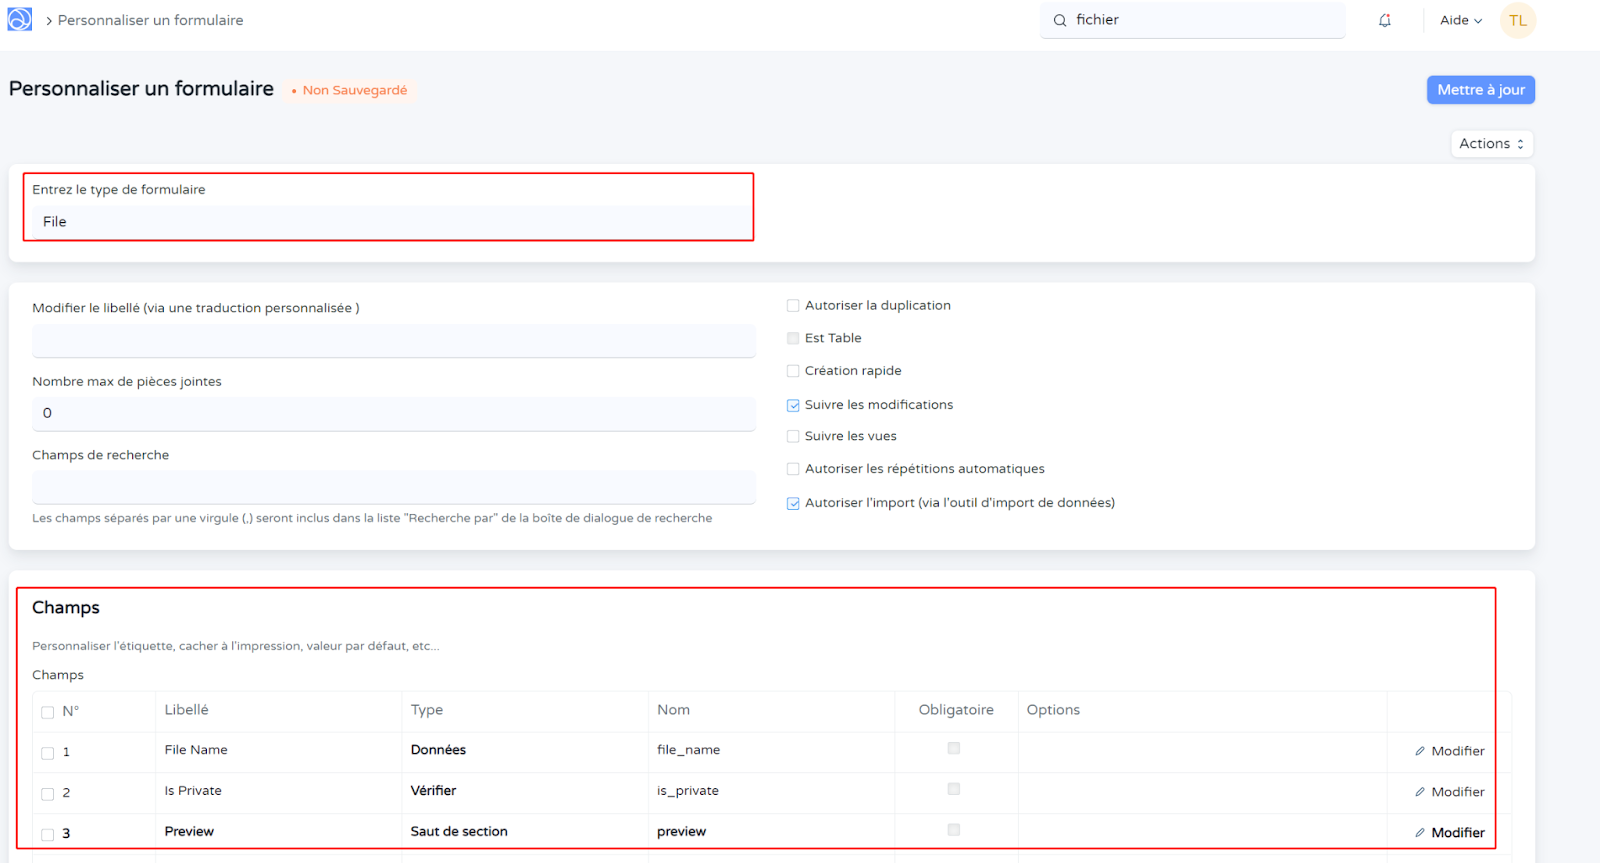Expand the Aide menu
This screenshot has width=1600, height=863.
[1460, 20]
